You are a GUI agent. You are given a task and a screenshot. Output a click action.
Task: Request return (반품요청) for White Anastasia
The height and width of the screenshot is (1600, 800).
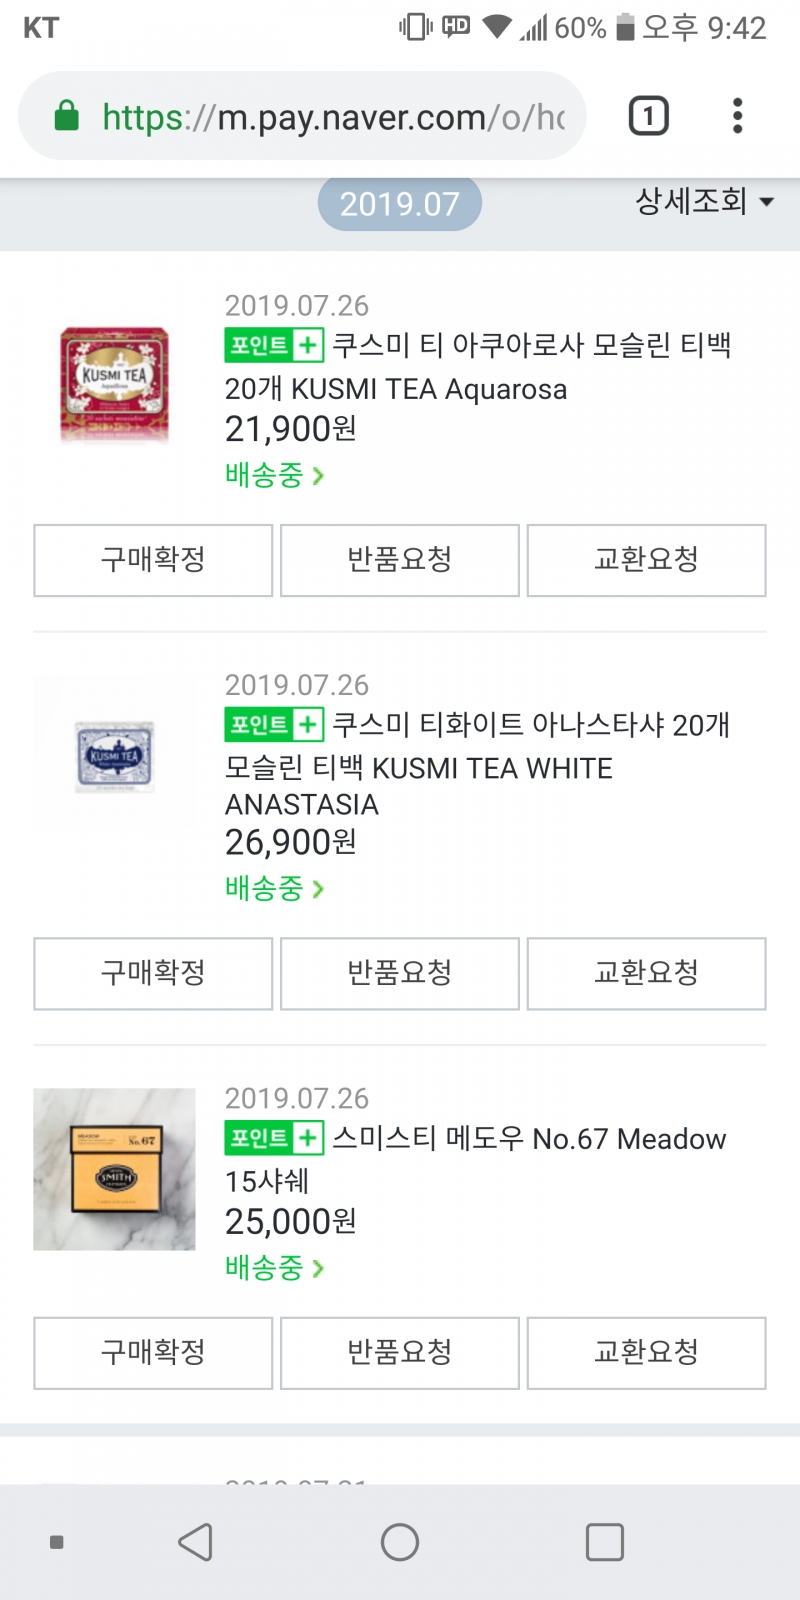[x=399, y=973]
